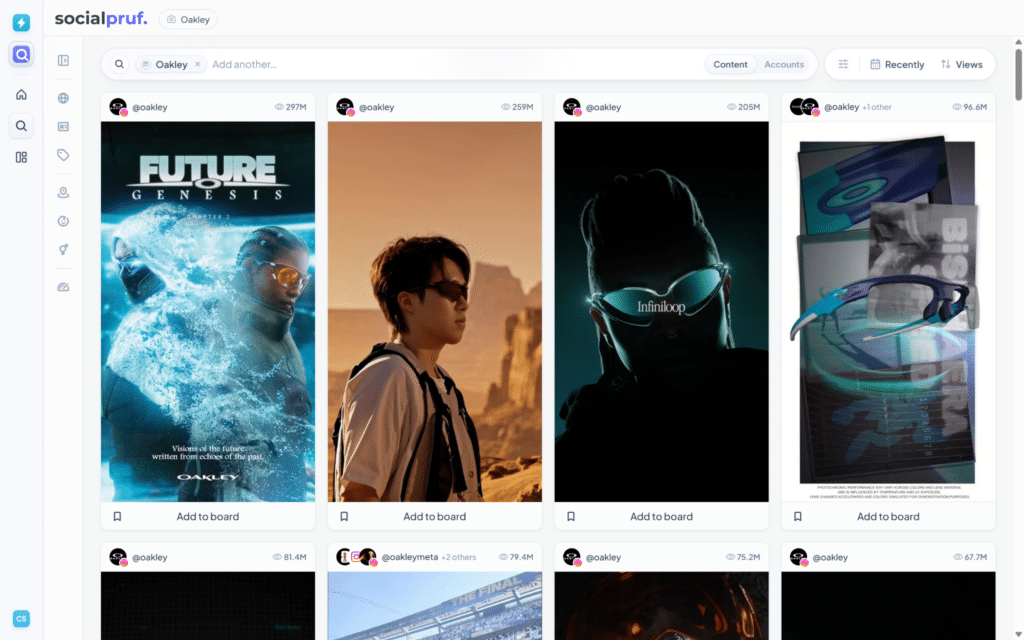Open the Future Genesis poster thumbnail
The width and height of the screenshot is (1024, 640).
pyautogui.click(x=208, y=312)
